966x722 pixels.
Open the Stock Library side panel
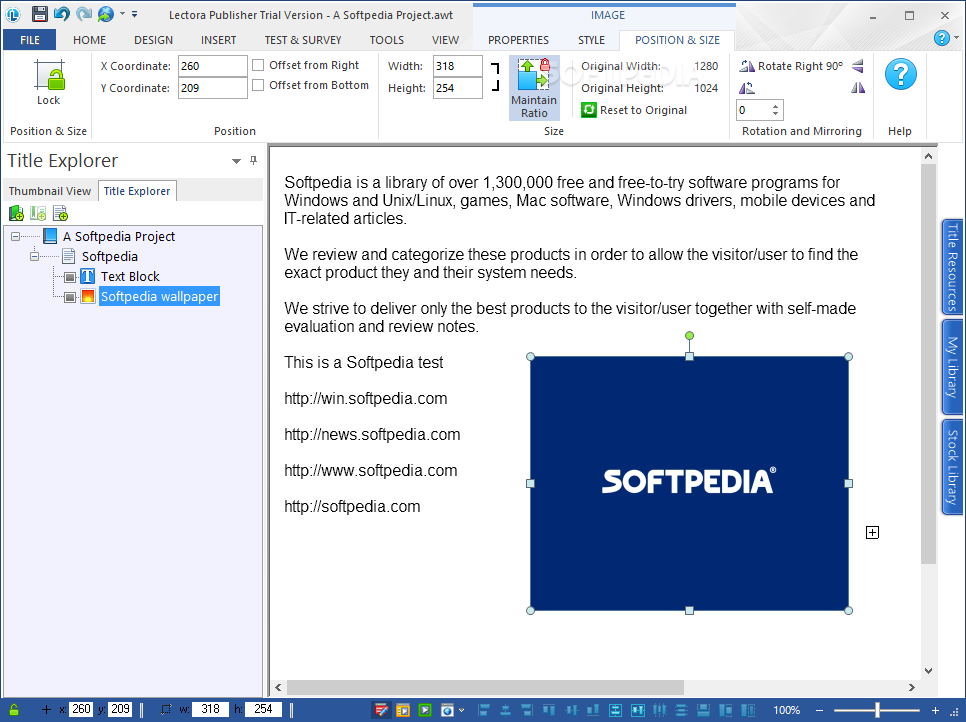pyautogui.click(x=952, y=467)
